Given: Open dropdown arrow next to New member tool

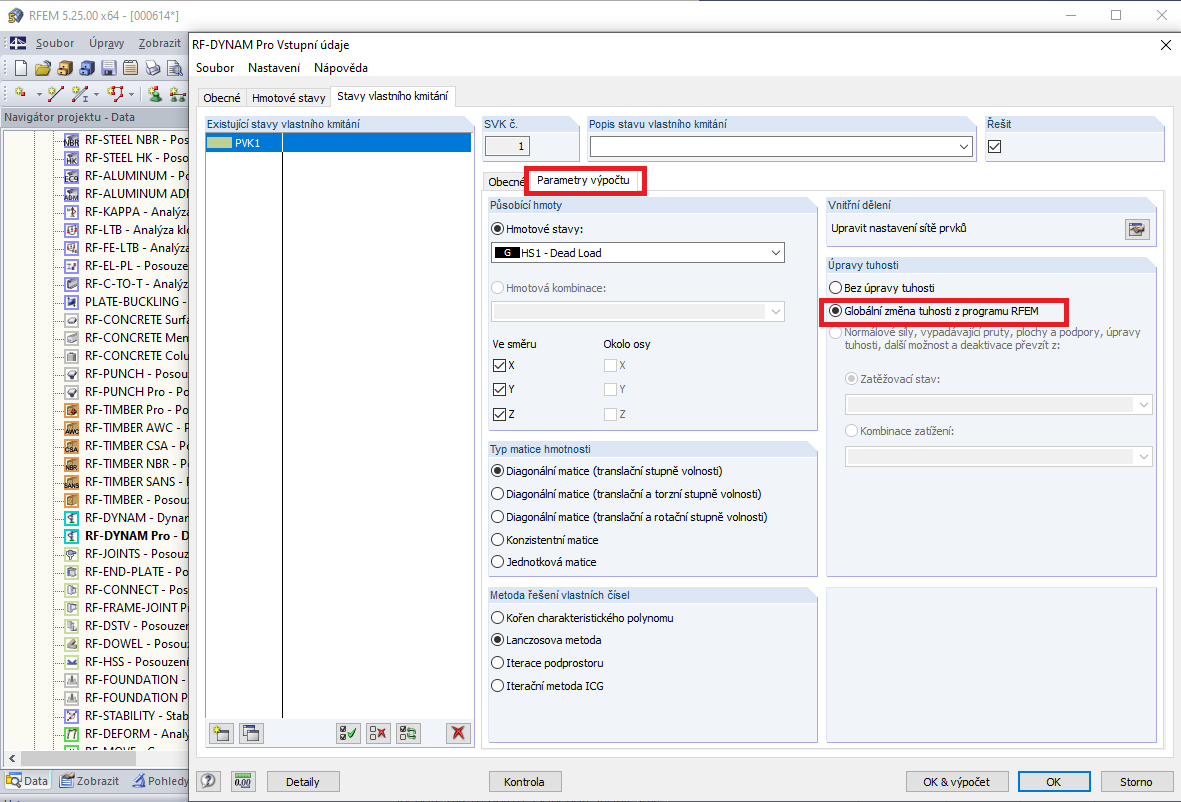Looking at the screenshot, I should [96, 94].
